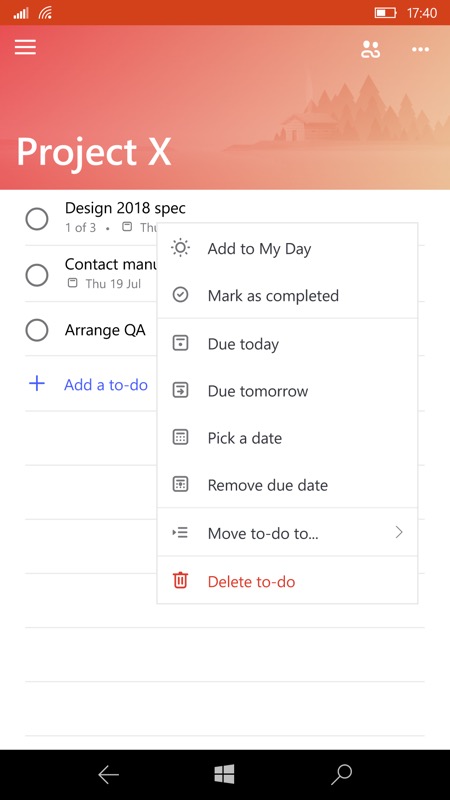Mark Arrange QA circle as done
Image resolution: width=450 pixels, height=800 pixels.
click(37, 330)
